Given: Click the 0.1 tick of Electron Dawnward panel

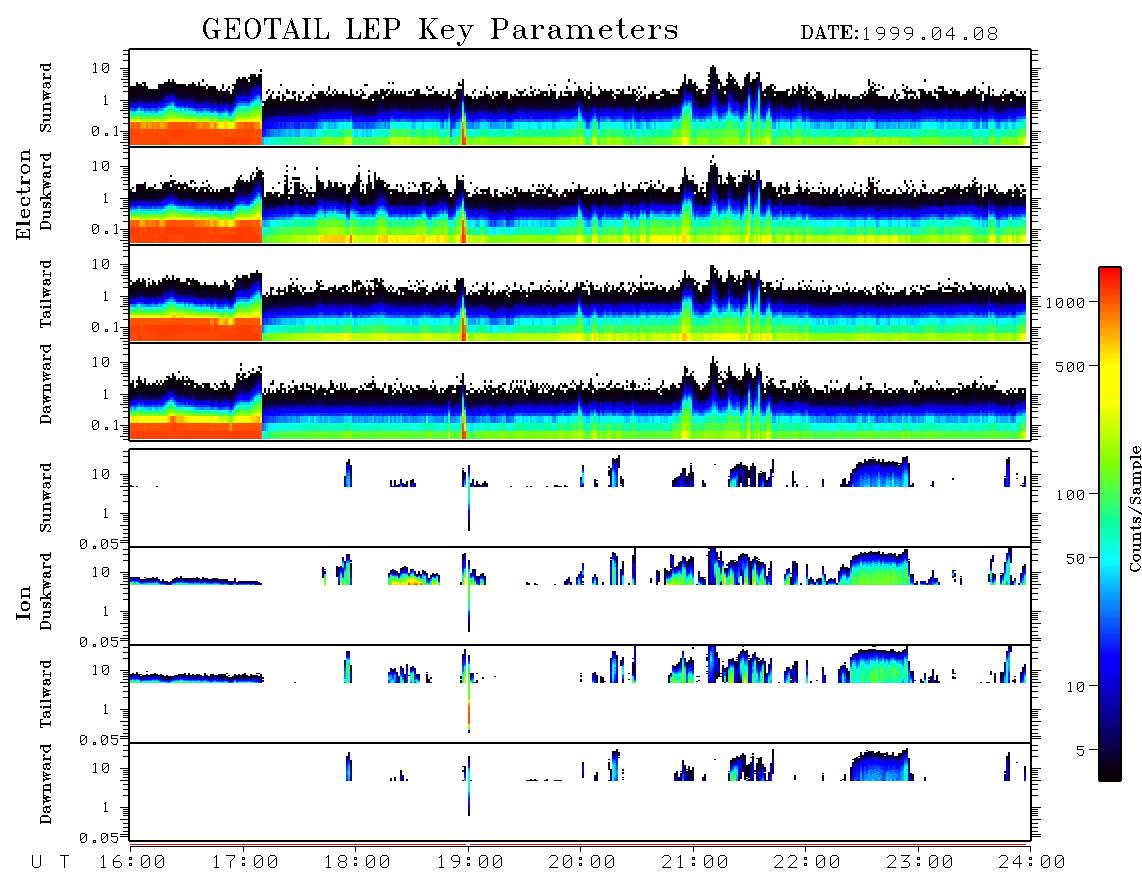Looking at the screenshot, I should click(x=105, y=425).
